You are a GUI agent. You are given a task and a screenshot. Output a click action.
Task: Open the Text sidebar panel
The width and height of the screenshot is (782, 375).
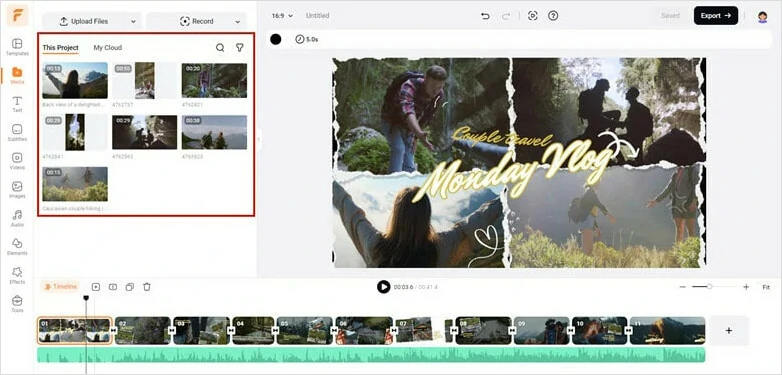point(17,104)
